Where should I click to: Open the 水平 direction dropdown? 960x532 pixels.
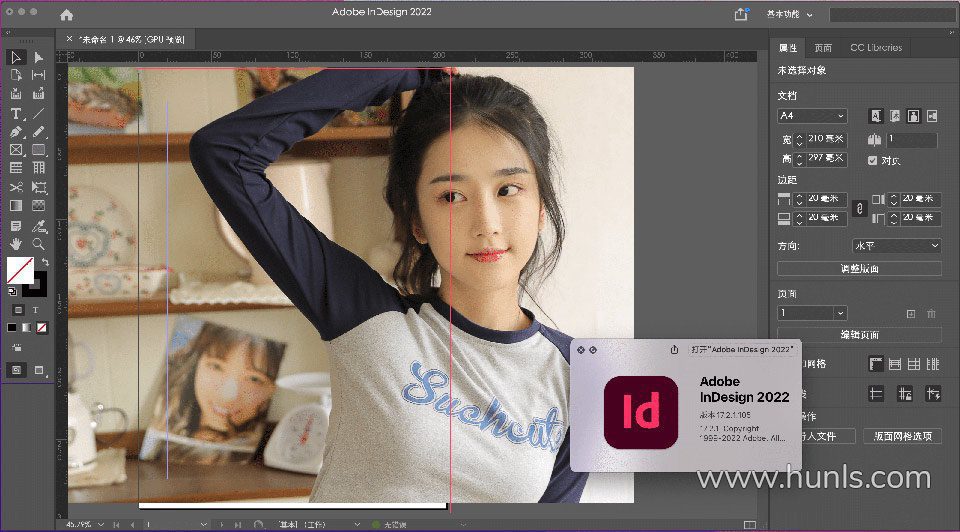[896, 246]
